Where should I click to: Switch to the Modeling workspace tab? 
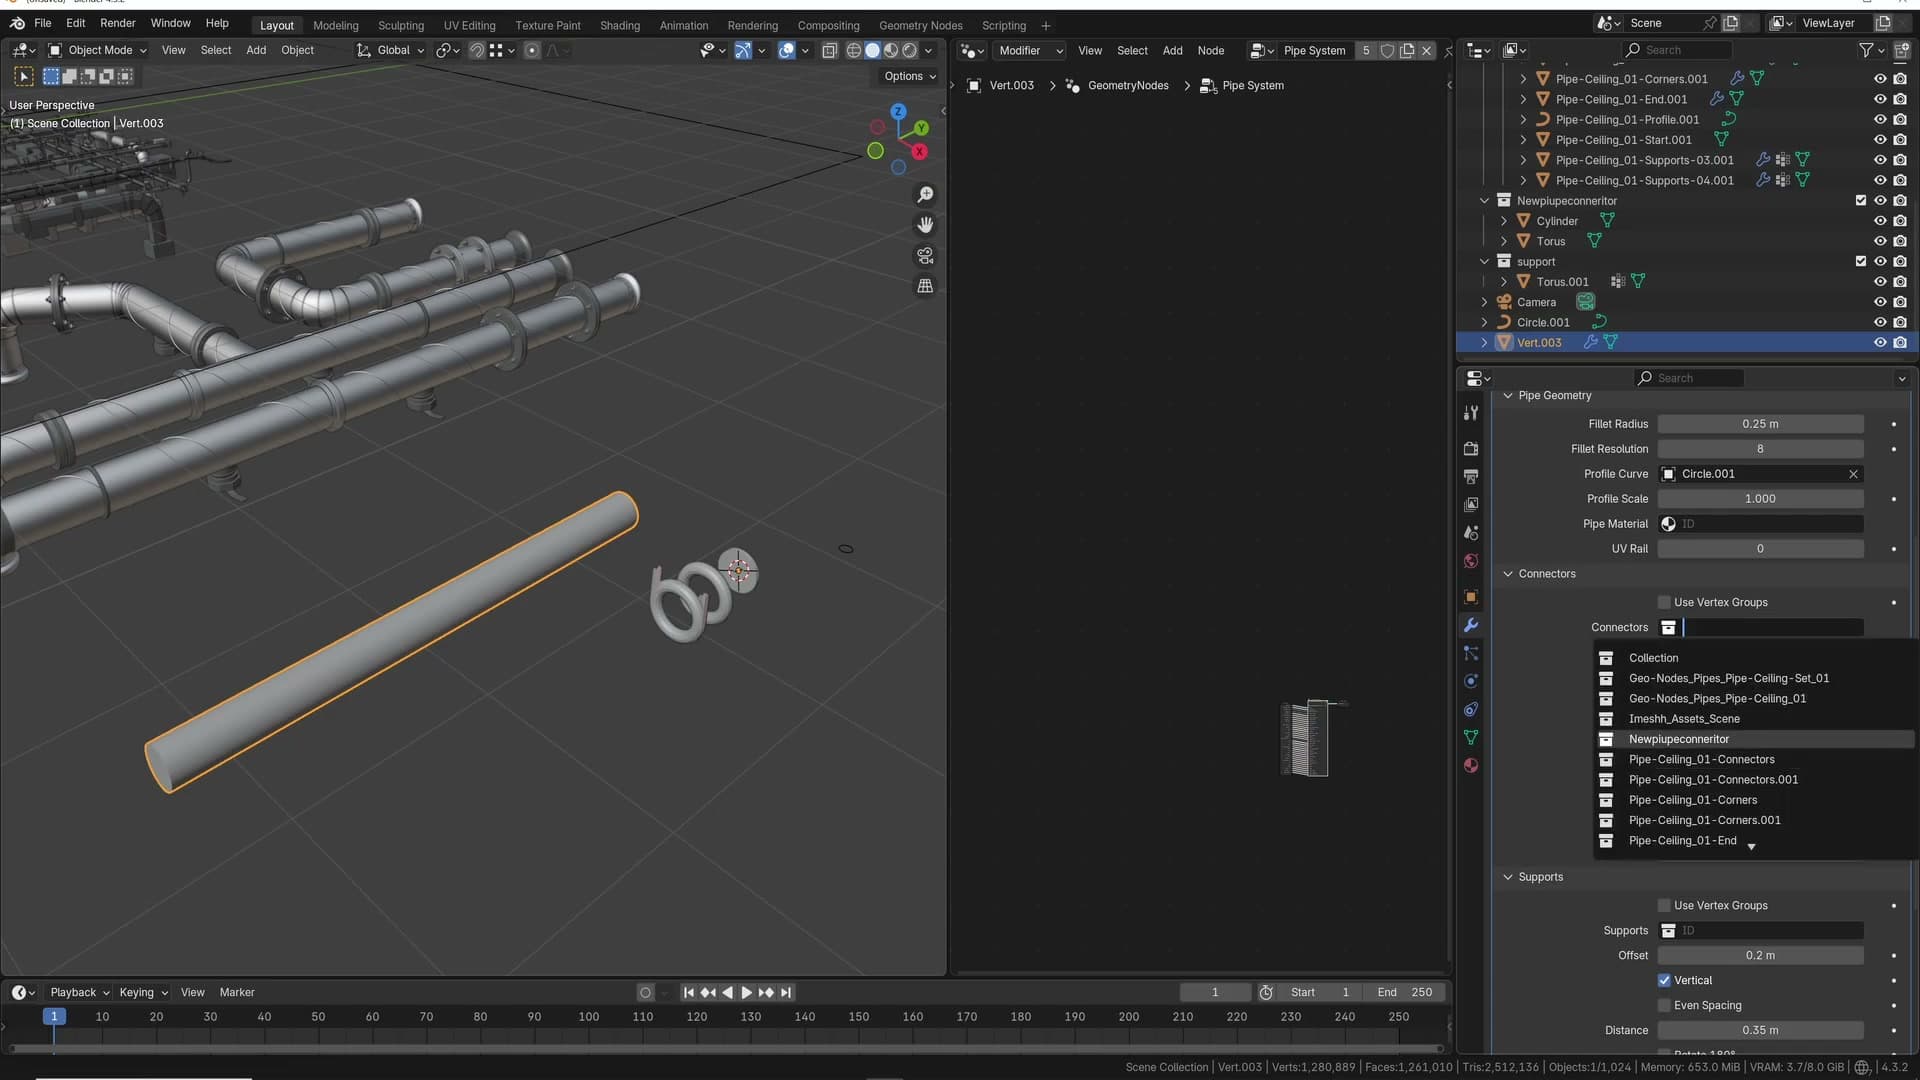[x=335, y=26]
